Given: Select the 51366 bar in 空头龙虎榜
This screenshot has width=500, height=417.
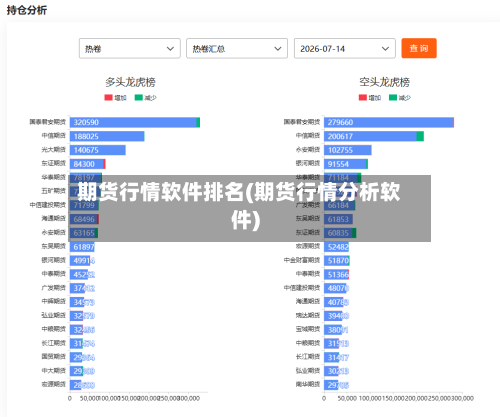Looking at the screenshot, I should coord(337,275).
